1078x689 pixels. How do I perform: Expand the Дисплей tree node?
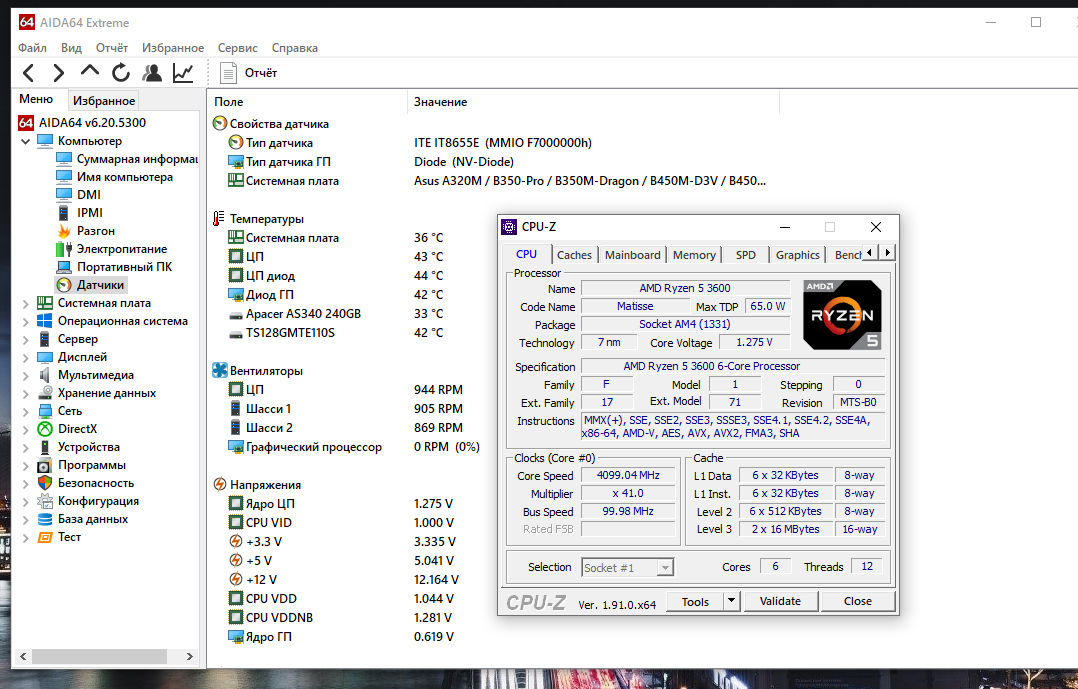[x=25, y=357]
